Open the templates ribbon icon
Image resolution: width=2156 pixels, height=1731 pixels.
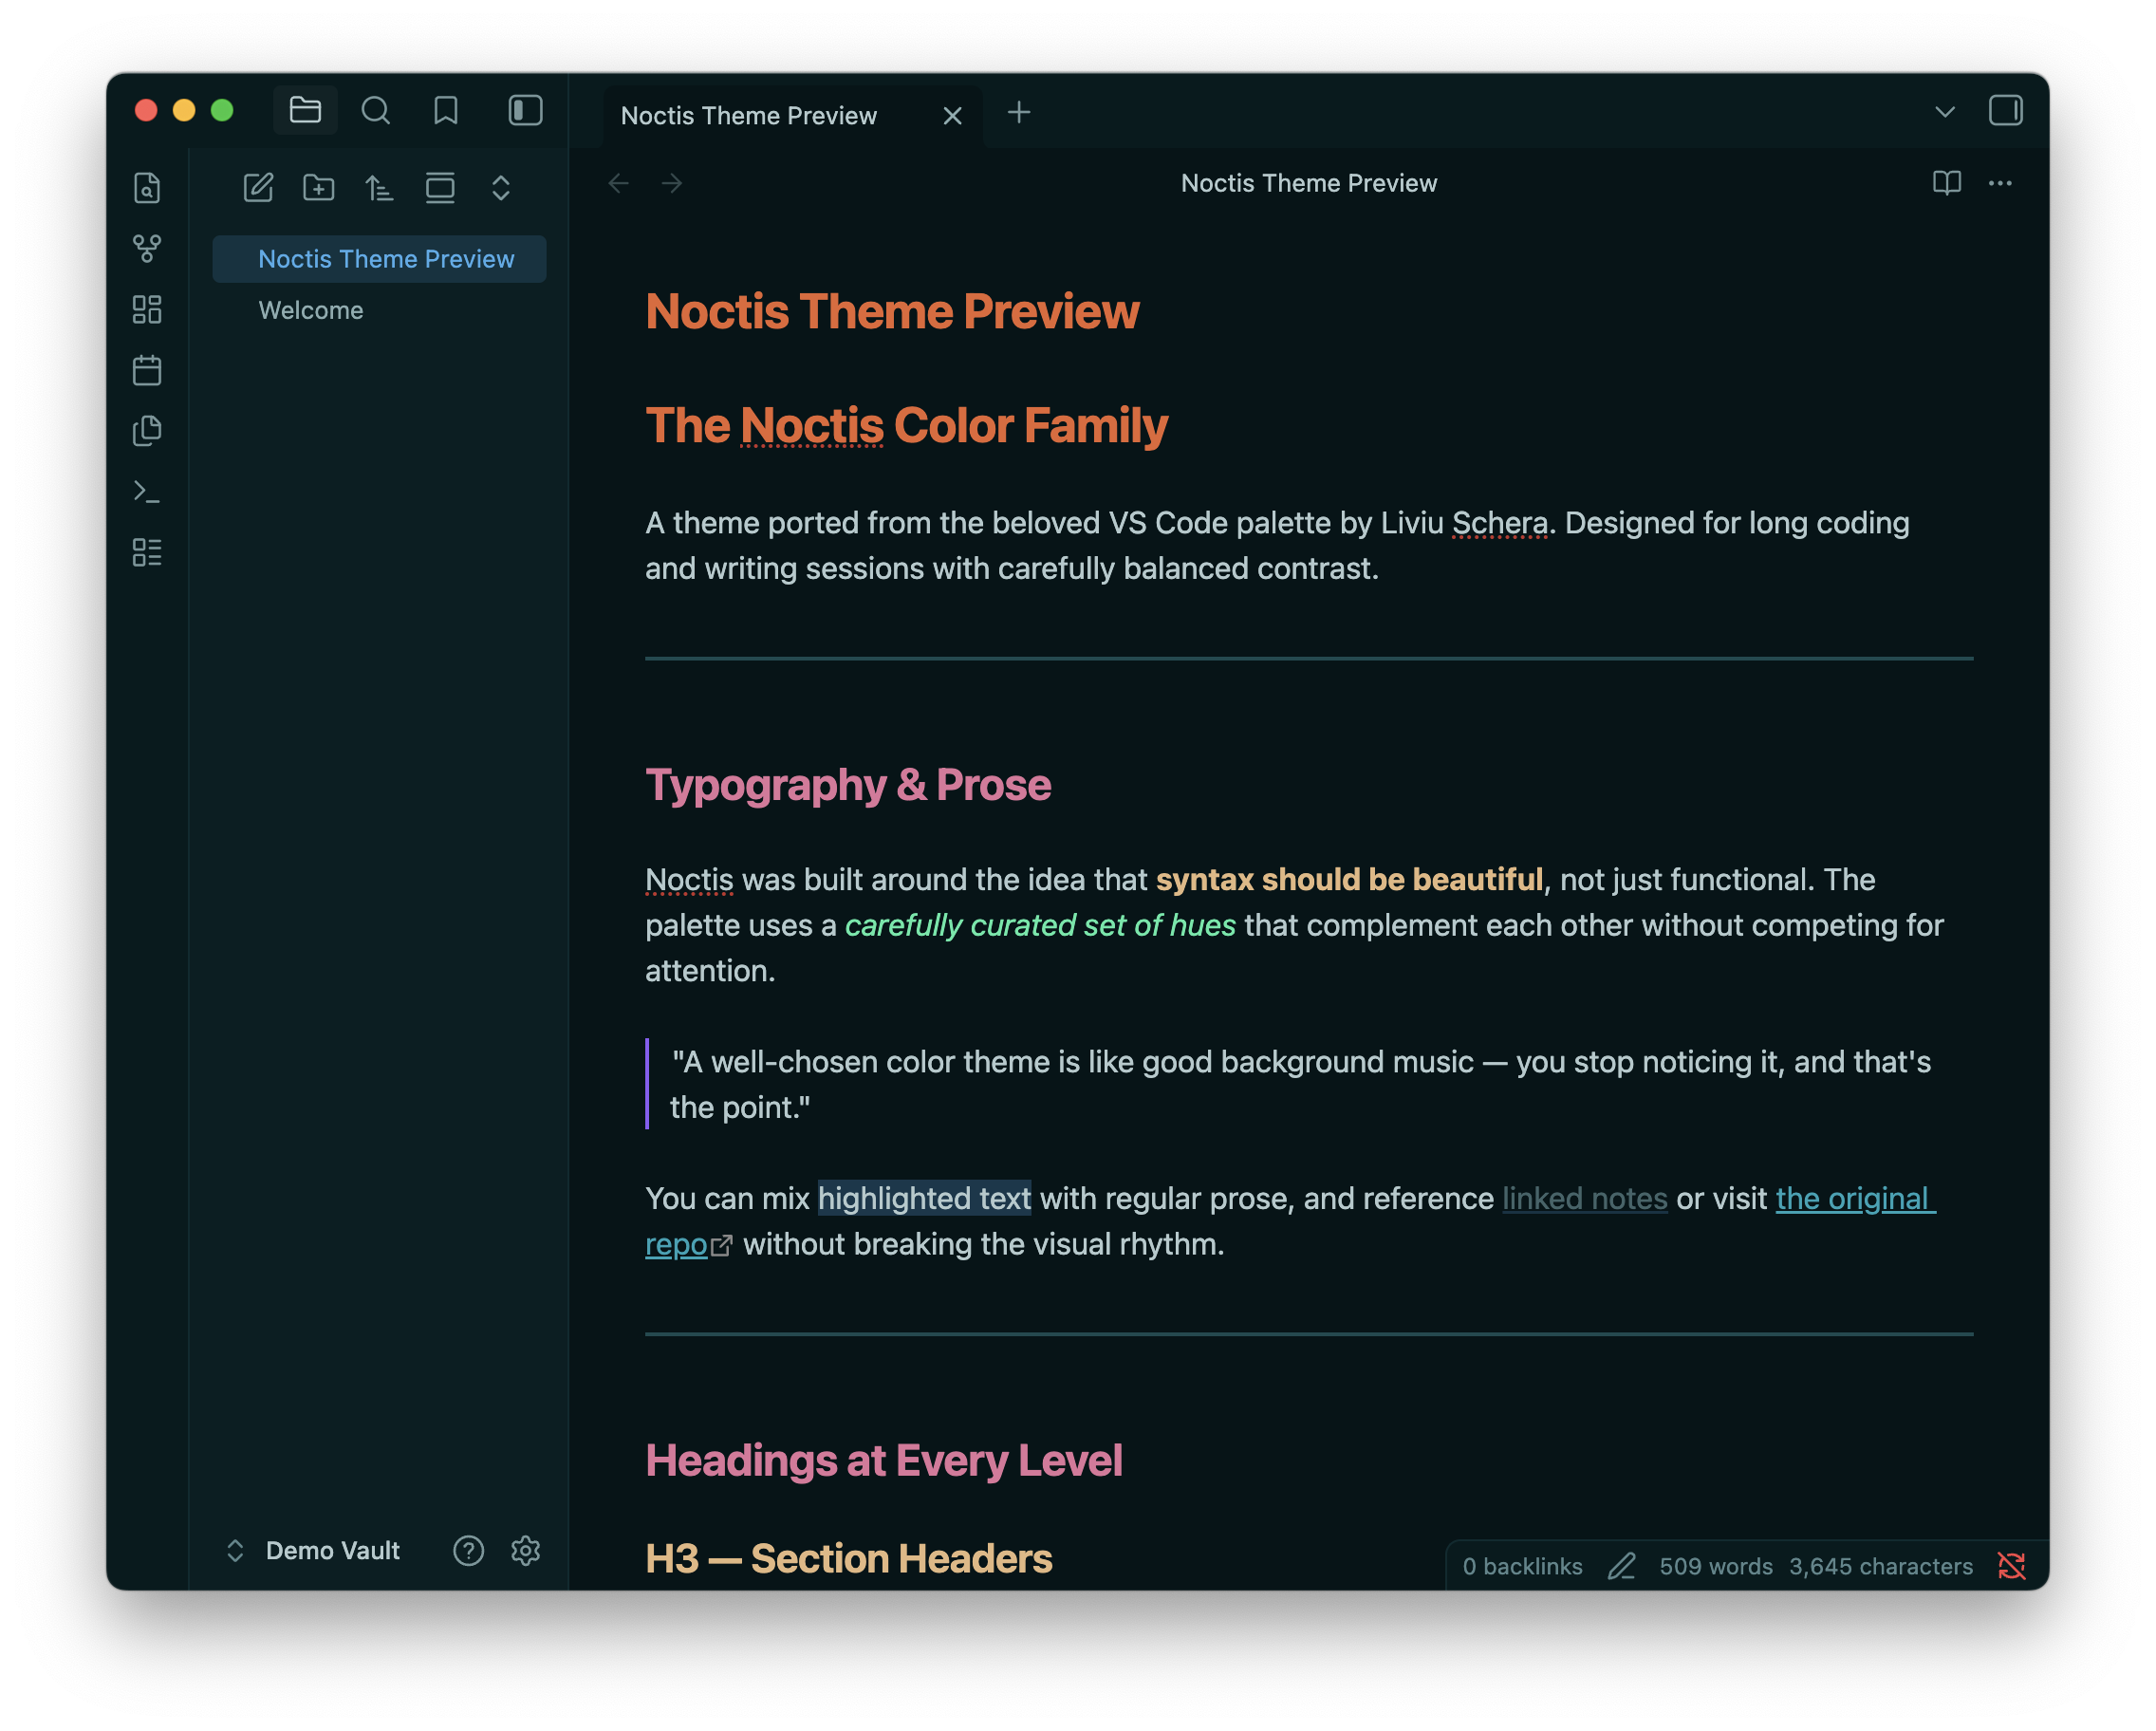tap(147, 431)
